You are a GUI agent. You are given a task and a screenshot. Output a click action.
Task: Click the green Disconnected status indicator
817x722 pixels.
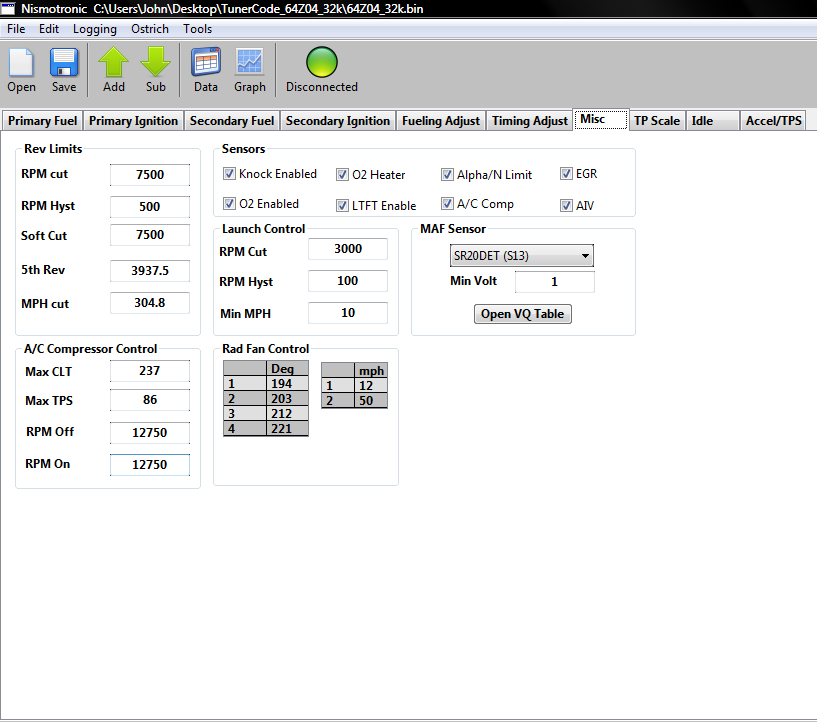321,63
